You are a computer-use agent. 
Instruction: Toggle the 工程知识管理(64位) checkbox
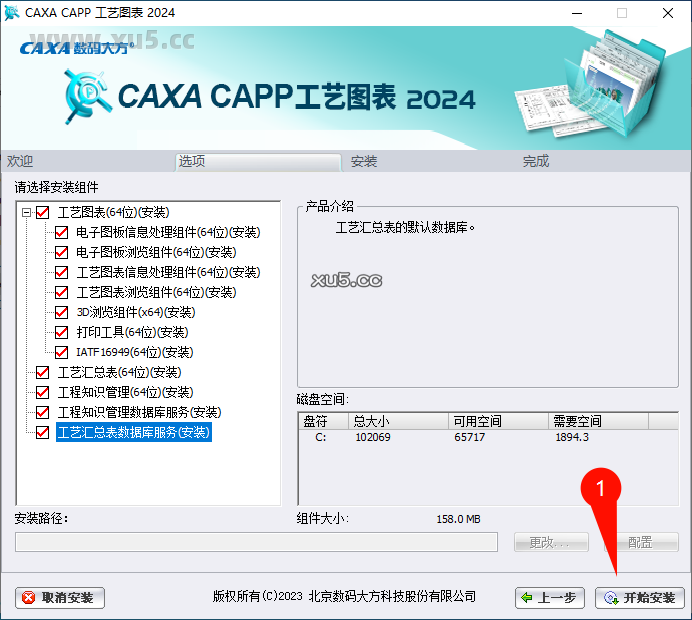coord(42,392)
